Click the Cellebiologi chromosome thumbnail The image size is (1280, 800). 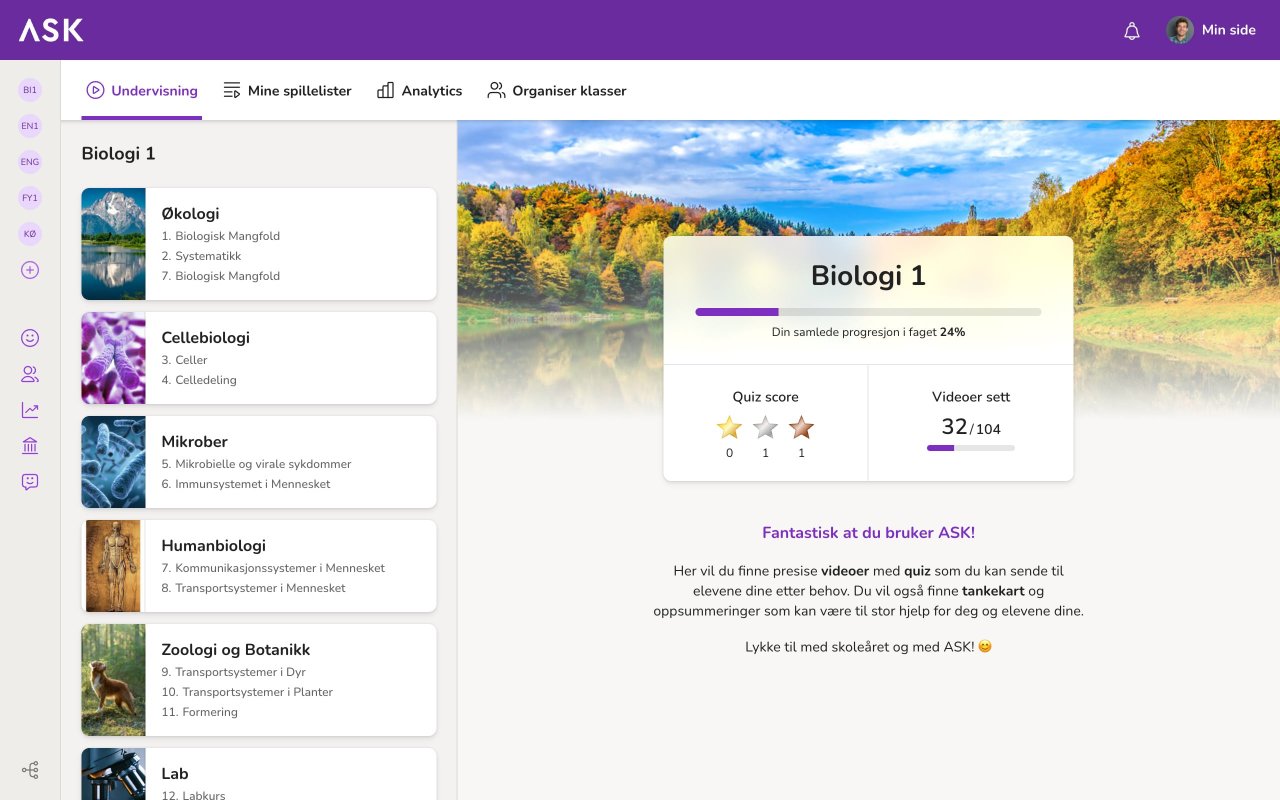point(113,358)
